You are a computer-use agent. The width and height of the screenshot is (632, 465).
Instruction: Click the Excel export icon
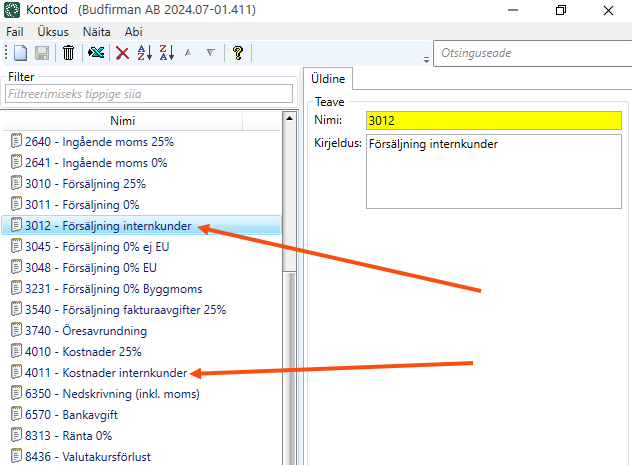[96, 53]
